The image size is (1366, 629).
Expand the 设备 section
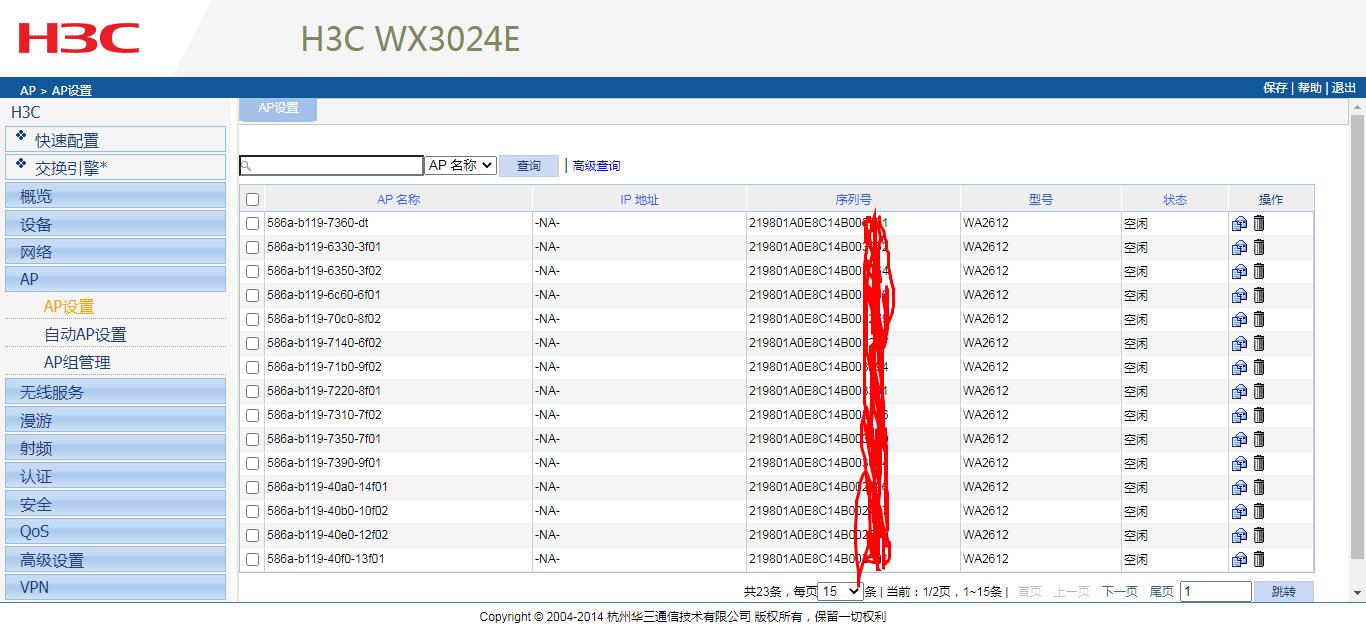116,224
